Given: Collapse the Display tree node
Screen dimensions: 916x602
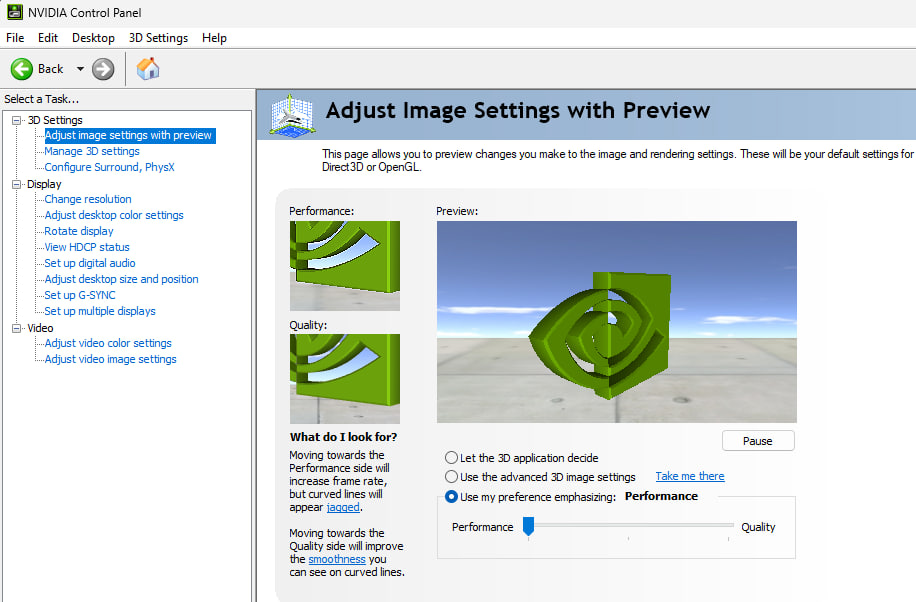Looking at the screenshot, I should point(16,184).
